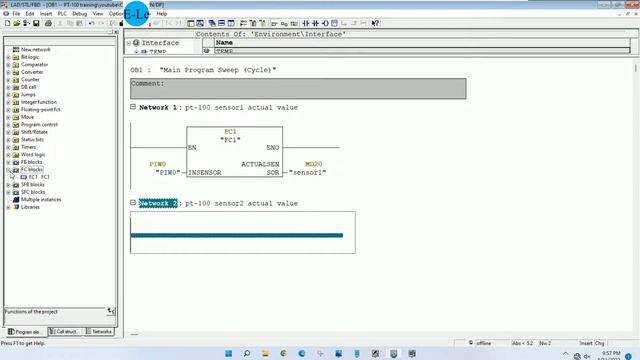Expand the SFC blocks folder
This screenshot has width=640, height=360.
[8, 192]
